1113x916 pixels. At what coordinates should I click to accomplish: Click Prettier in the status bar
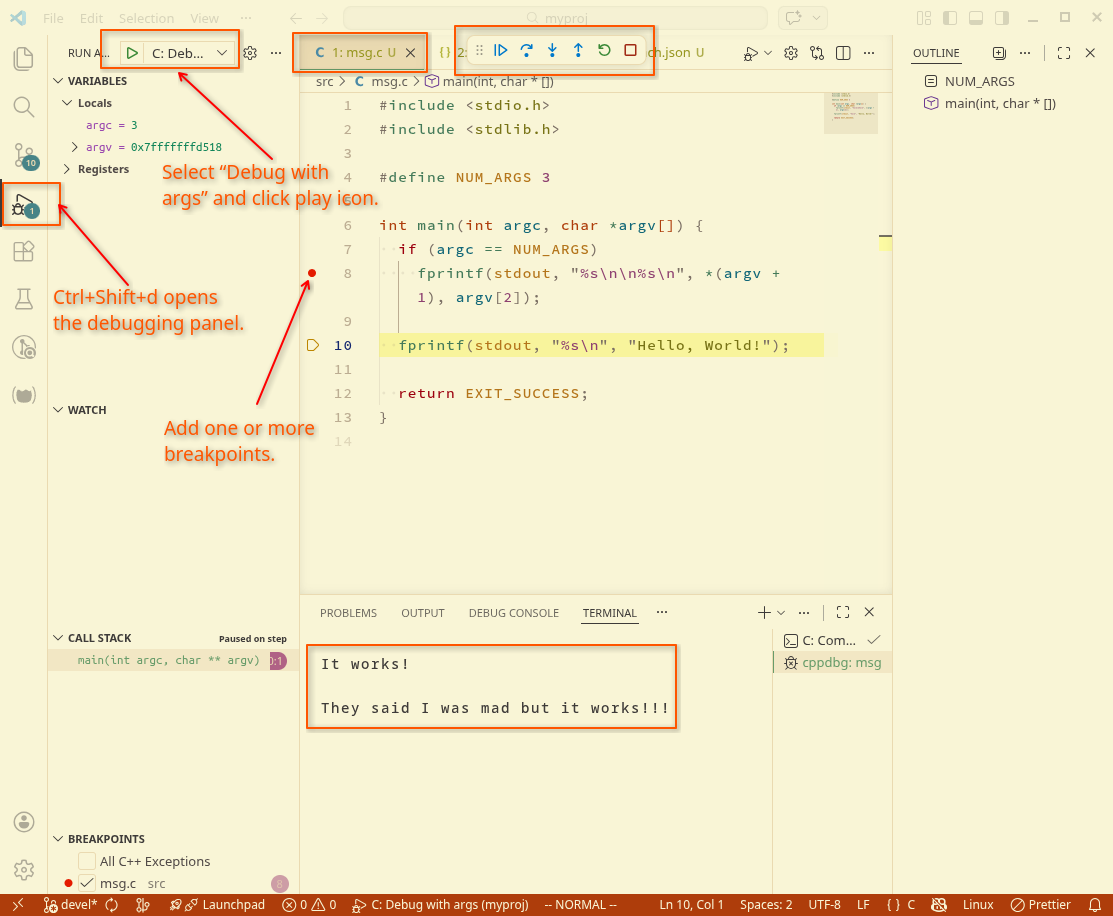pyautogui.click(x=1041, y=905)
